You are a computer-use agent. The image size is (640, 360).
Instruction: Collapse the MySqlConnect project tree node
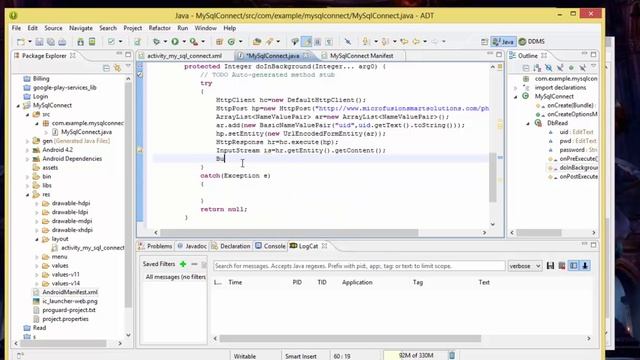point(18,106)
